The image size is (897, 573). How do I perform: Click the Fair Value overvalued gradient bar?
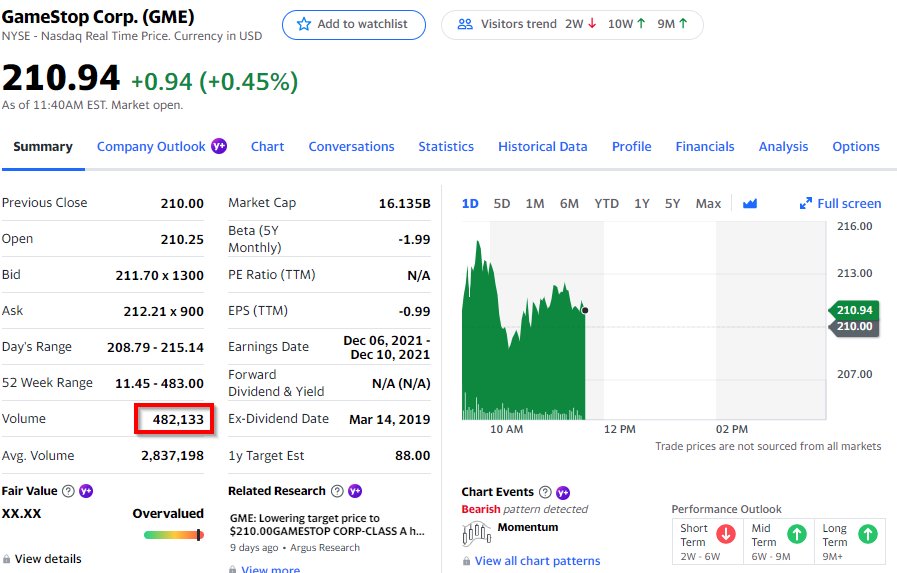174,535
